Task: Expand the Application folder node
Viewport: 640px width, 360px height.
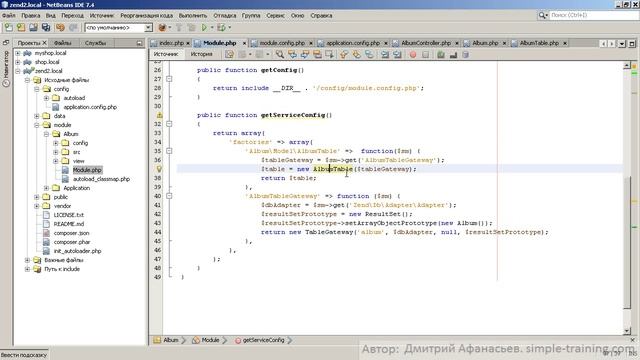Action: tap(46, 188)
